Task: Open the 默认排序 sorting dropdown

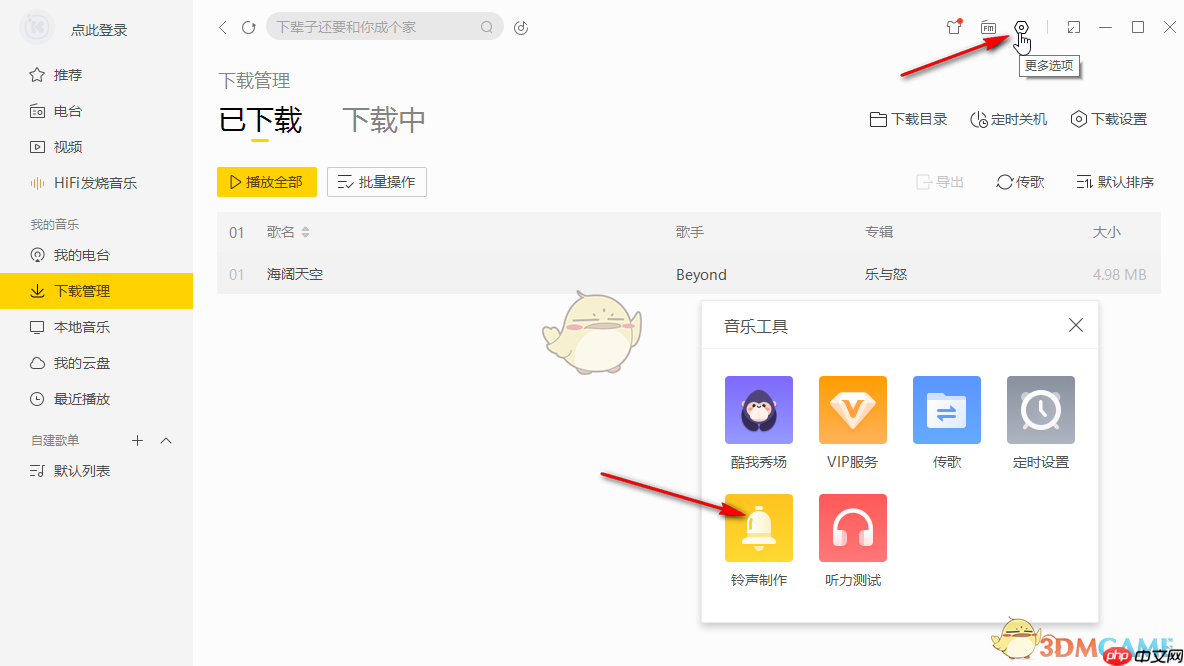Action: pos(1115,181)
